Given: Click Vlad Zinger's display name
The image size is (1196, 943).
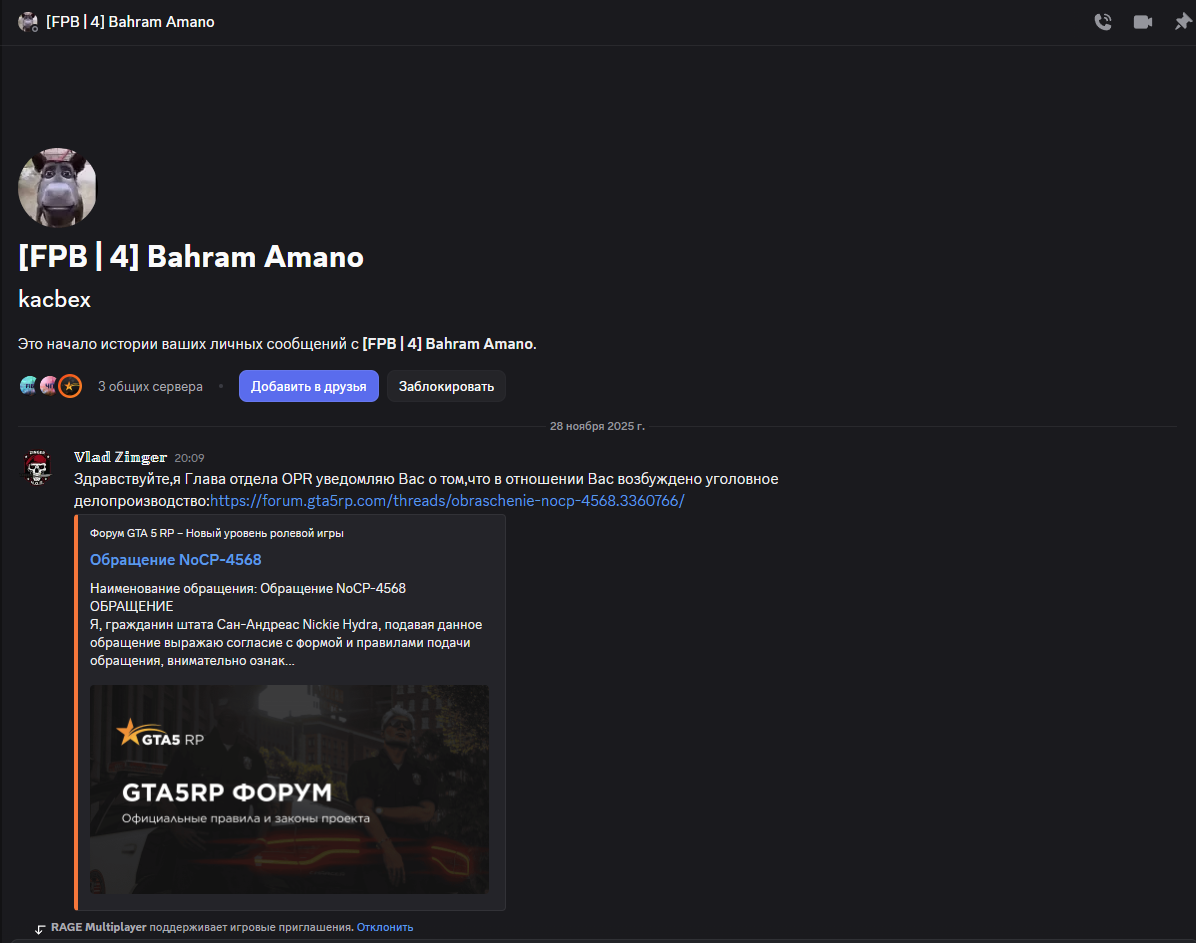Looking at the screenshot, I should (x=120, y=457).
